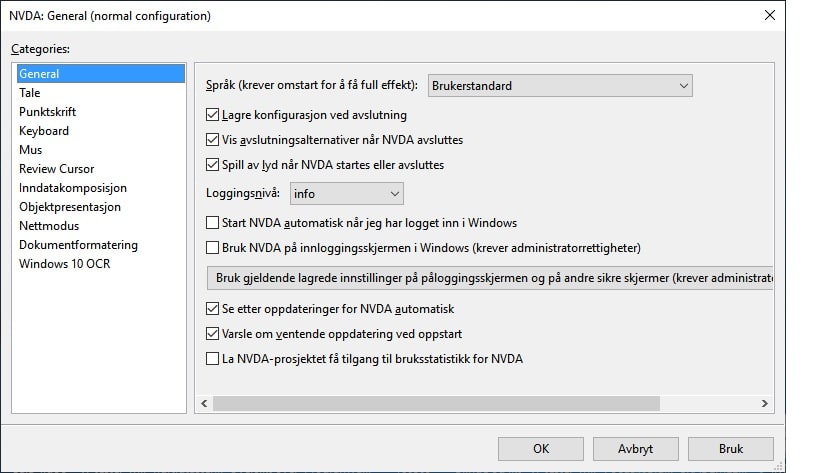The height and width of the screenshot is (473, 819).
Task: Go to Windows 10 OCR settings
Action: coord(64,264)
